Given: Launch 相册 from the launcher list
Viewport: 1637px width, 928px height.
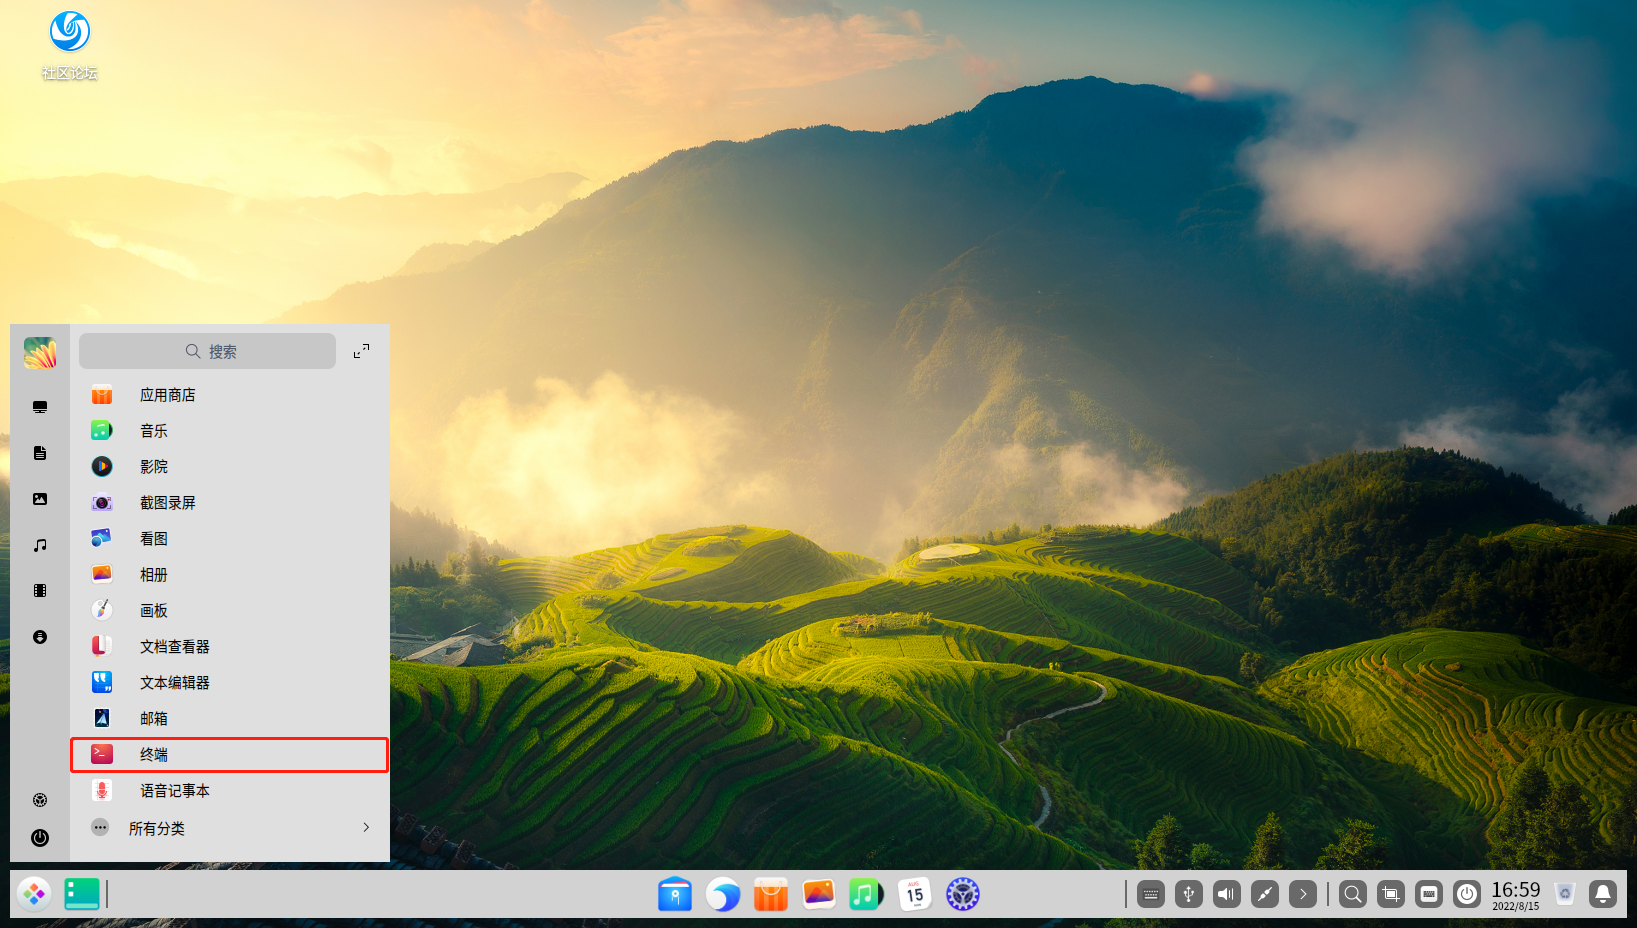Looking at the screenshot, I should (229, 575).
